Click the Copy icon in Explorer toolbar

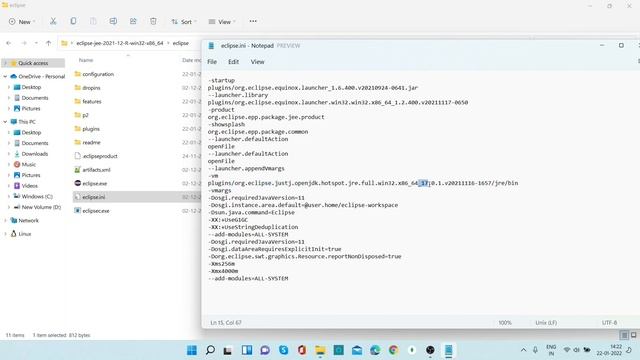click(x=73, y=21)
